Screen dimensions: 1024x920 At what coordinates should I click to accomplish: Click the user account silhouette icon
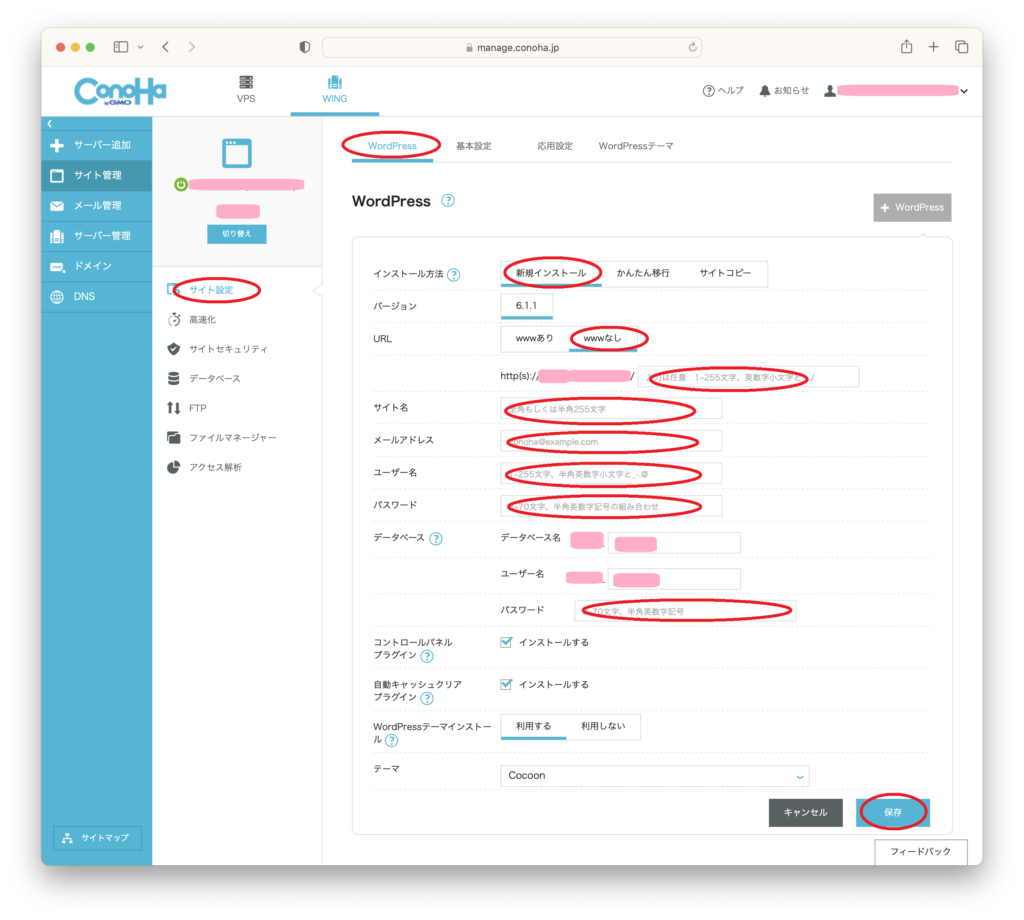(829, 91)
